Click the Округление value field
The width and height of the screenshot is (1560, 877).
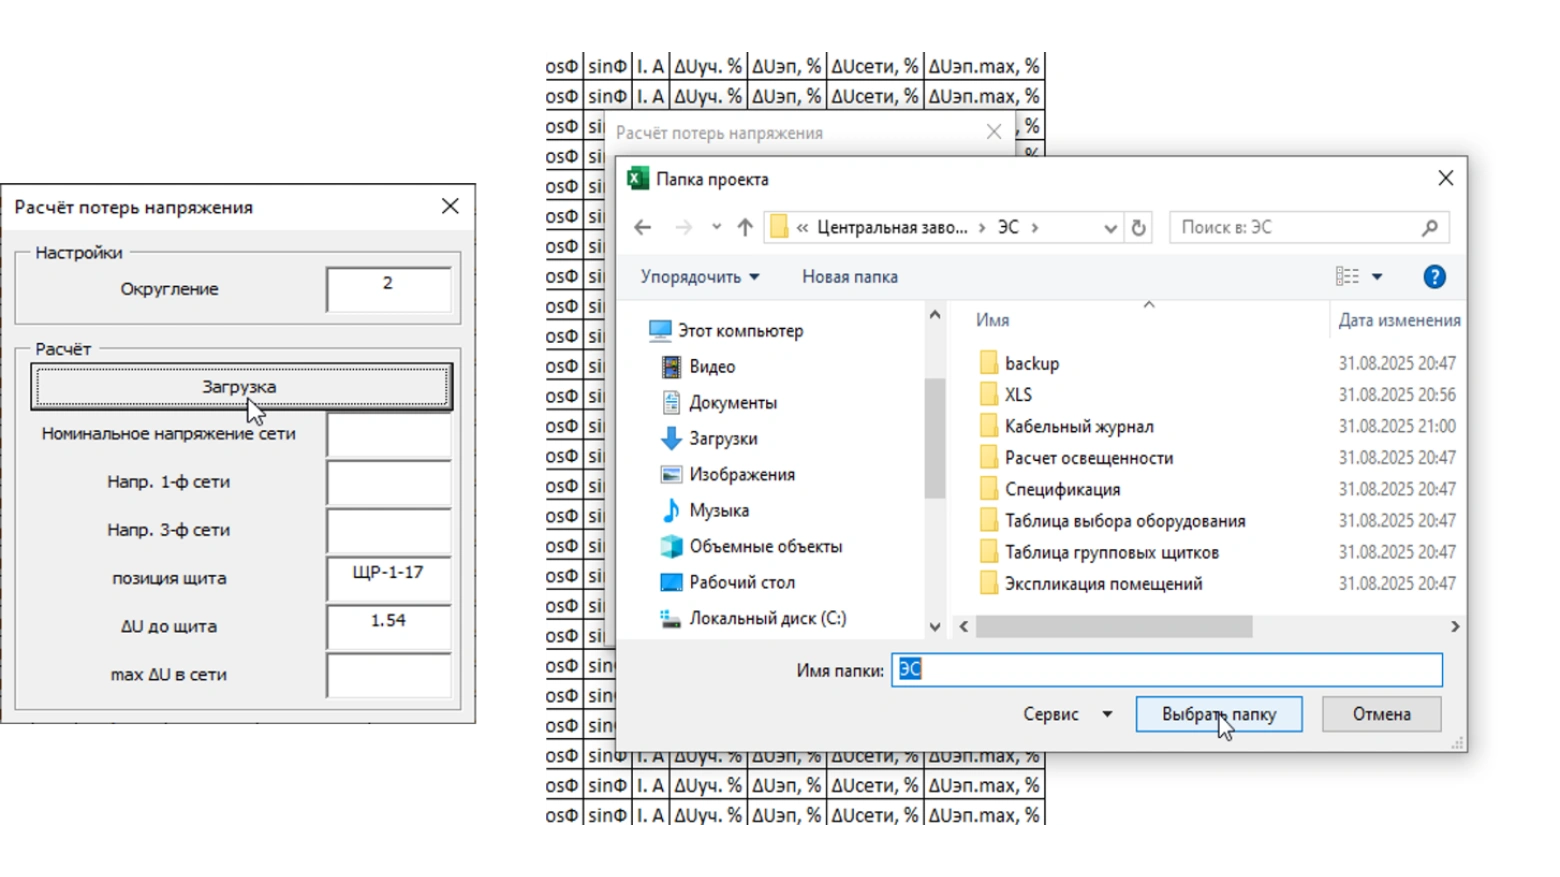coord(388,288)
